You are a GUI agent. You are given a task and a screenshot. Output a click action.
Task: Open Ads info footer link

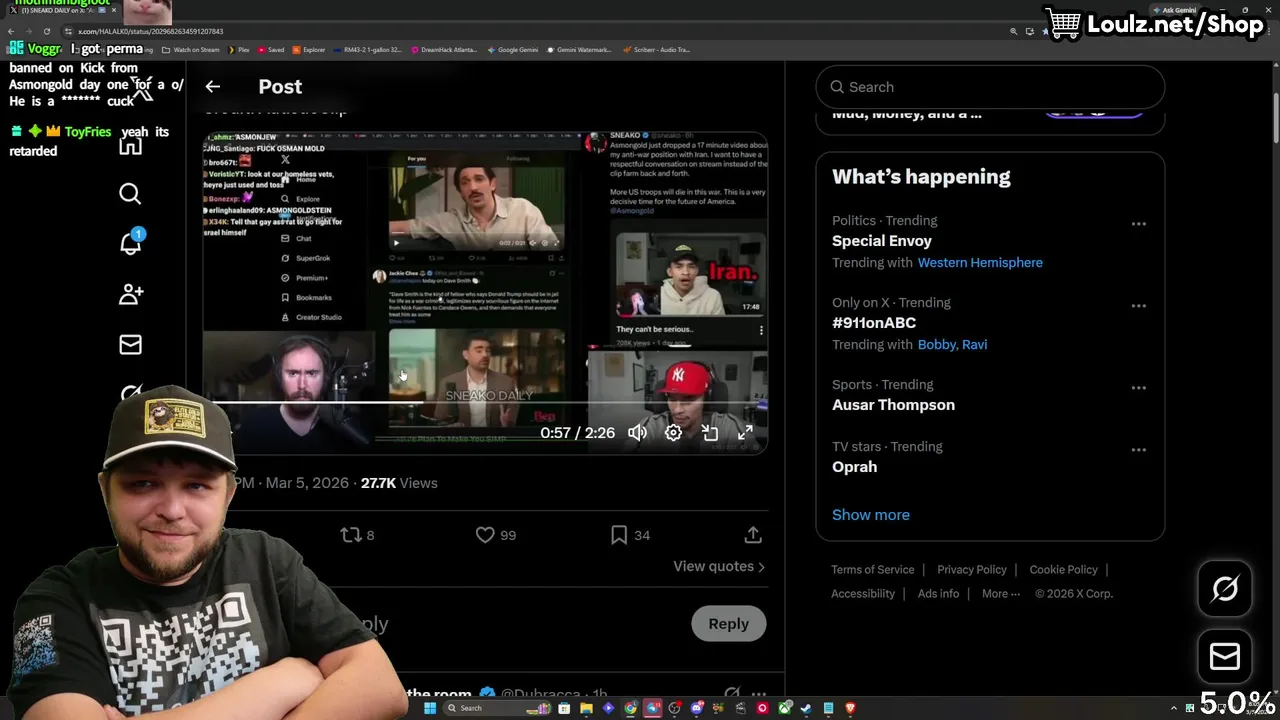[938, 593]
